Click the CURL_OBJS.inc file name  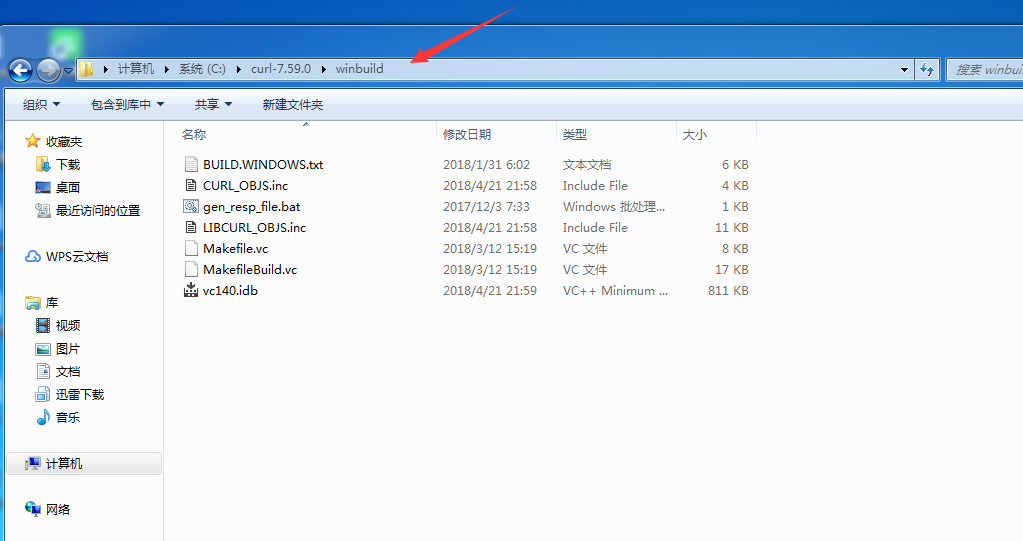tap(245, 185)
